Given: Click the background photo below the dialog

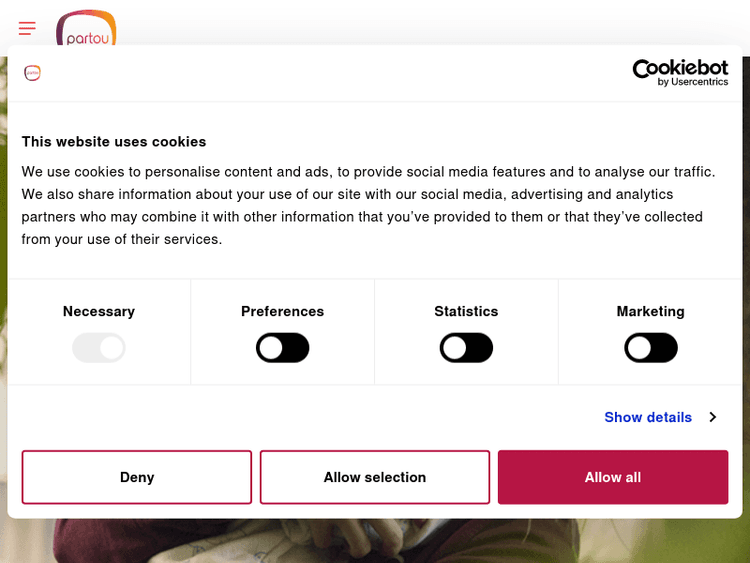Looking at the screenshot, I should 375,541.
